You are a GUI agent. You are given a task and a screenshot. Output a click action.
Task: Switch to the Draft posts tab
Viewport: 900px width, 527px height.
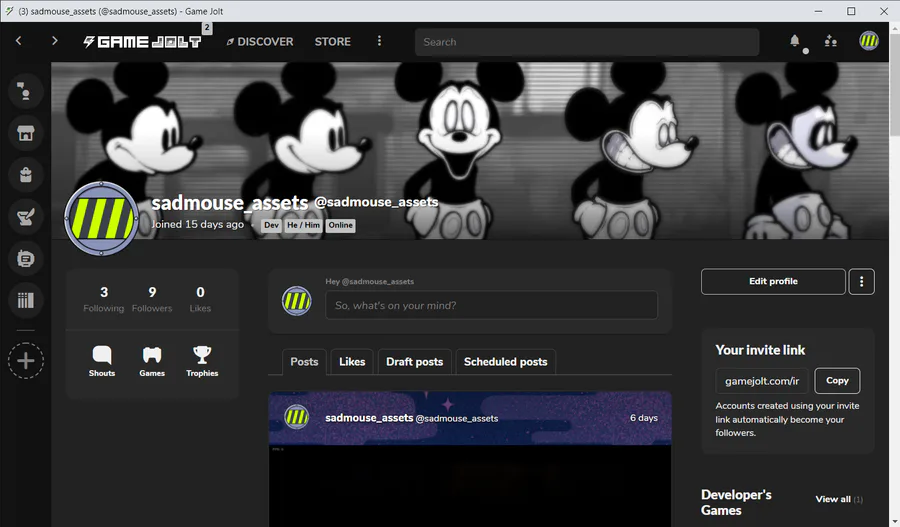[x=414, y=362]
